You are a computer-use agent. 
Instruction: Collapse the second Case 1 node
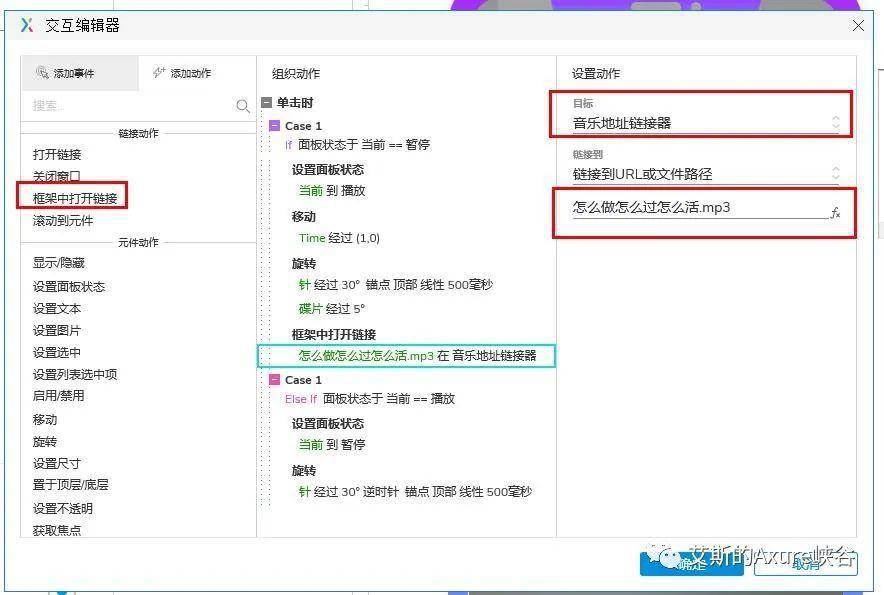tap(275, 380)
